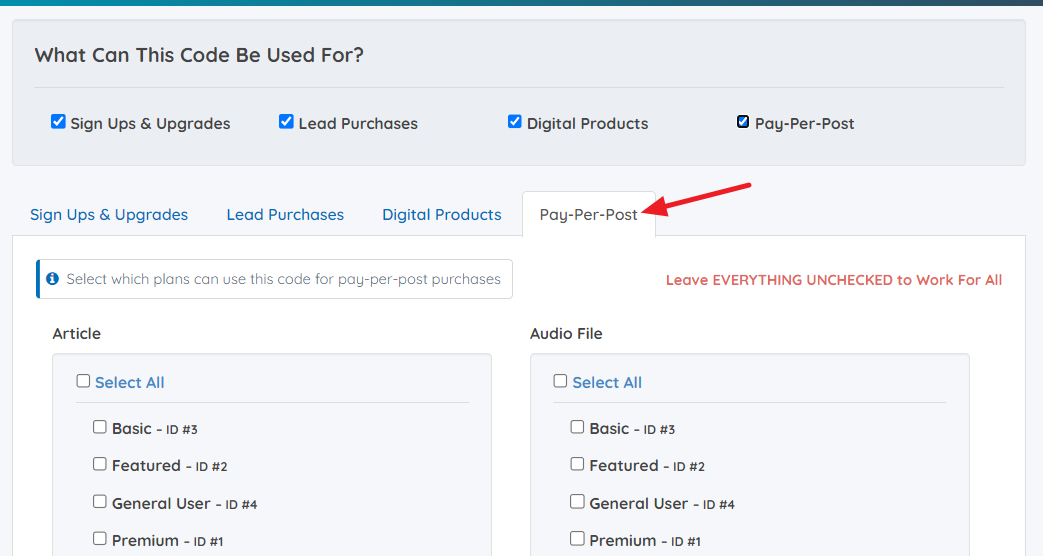Enable Featured ID #2 under Article
Image resolution: width=1043 pixels, height=556 pixels.
(x=100, y=464)
